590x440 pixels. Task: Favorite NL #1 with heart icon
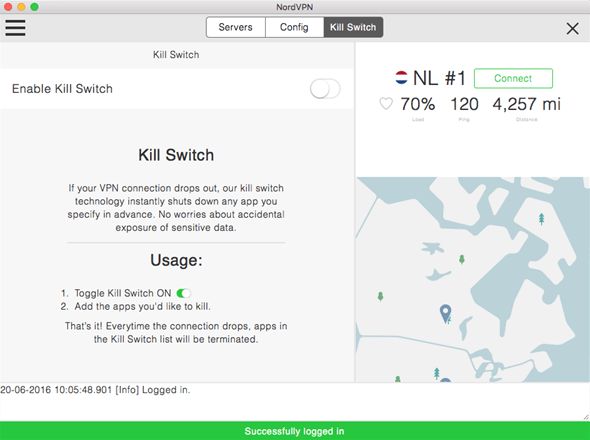(x=386, y=104)
